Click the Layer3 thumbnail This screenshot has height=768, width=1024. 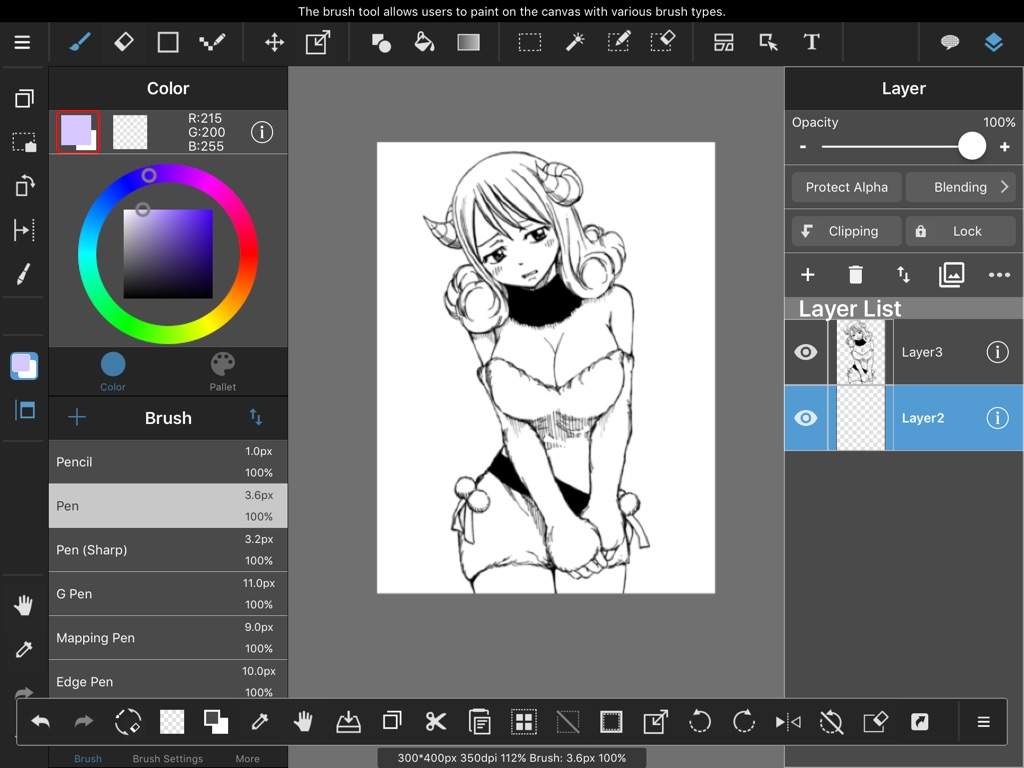point(860,352)
